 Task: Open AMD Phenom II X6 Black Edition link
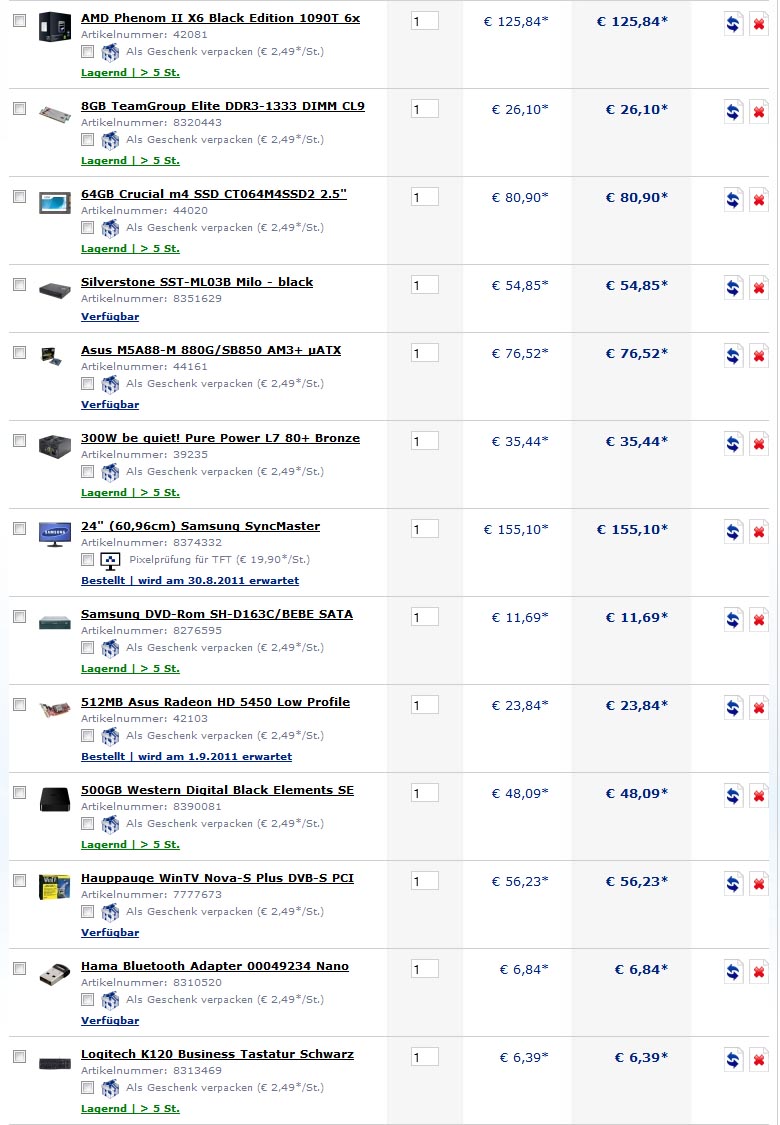pyautogui.click(x=220, y=18)
